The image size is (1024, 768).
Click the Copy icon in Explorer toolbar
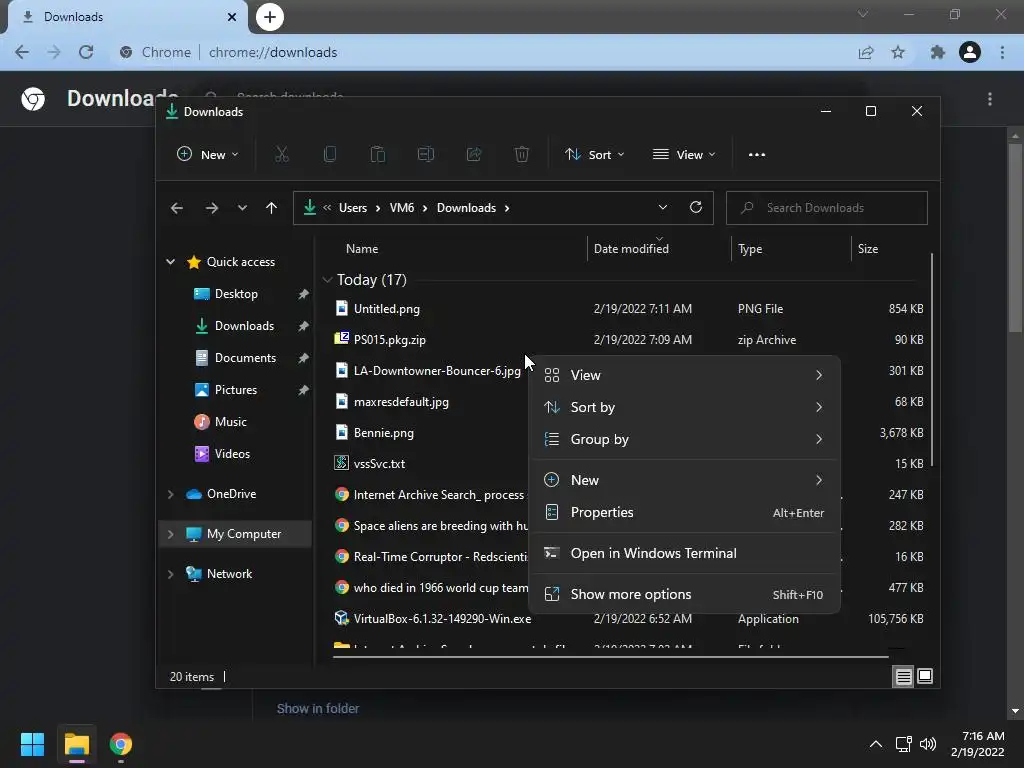[330, 155]
